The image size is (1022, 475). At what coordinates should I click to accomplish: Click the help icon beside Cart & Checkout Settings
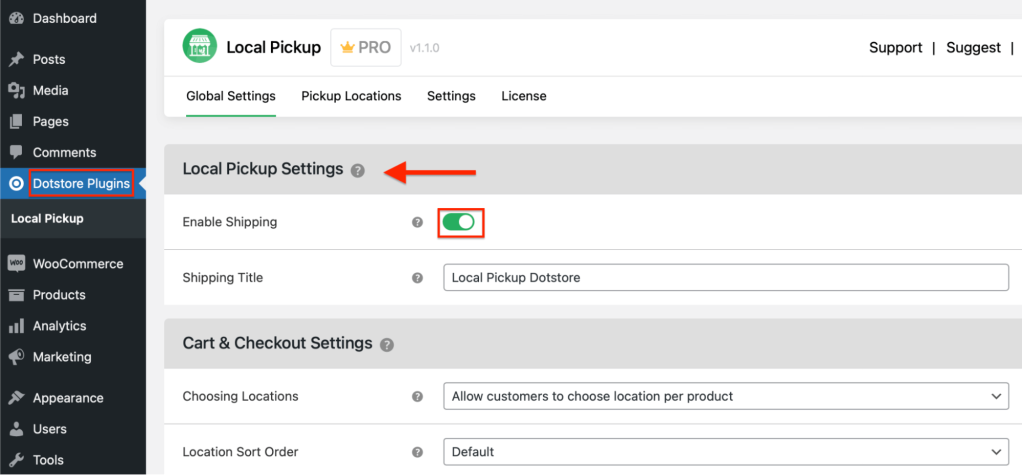tap(387, 344)
